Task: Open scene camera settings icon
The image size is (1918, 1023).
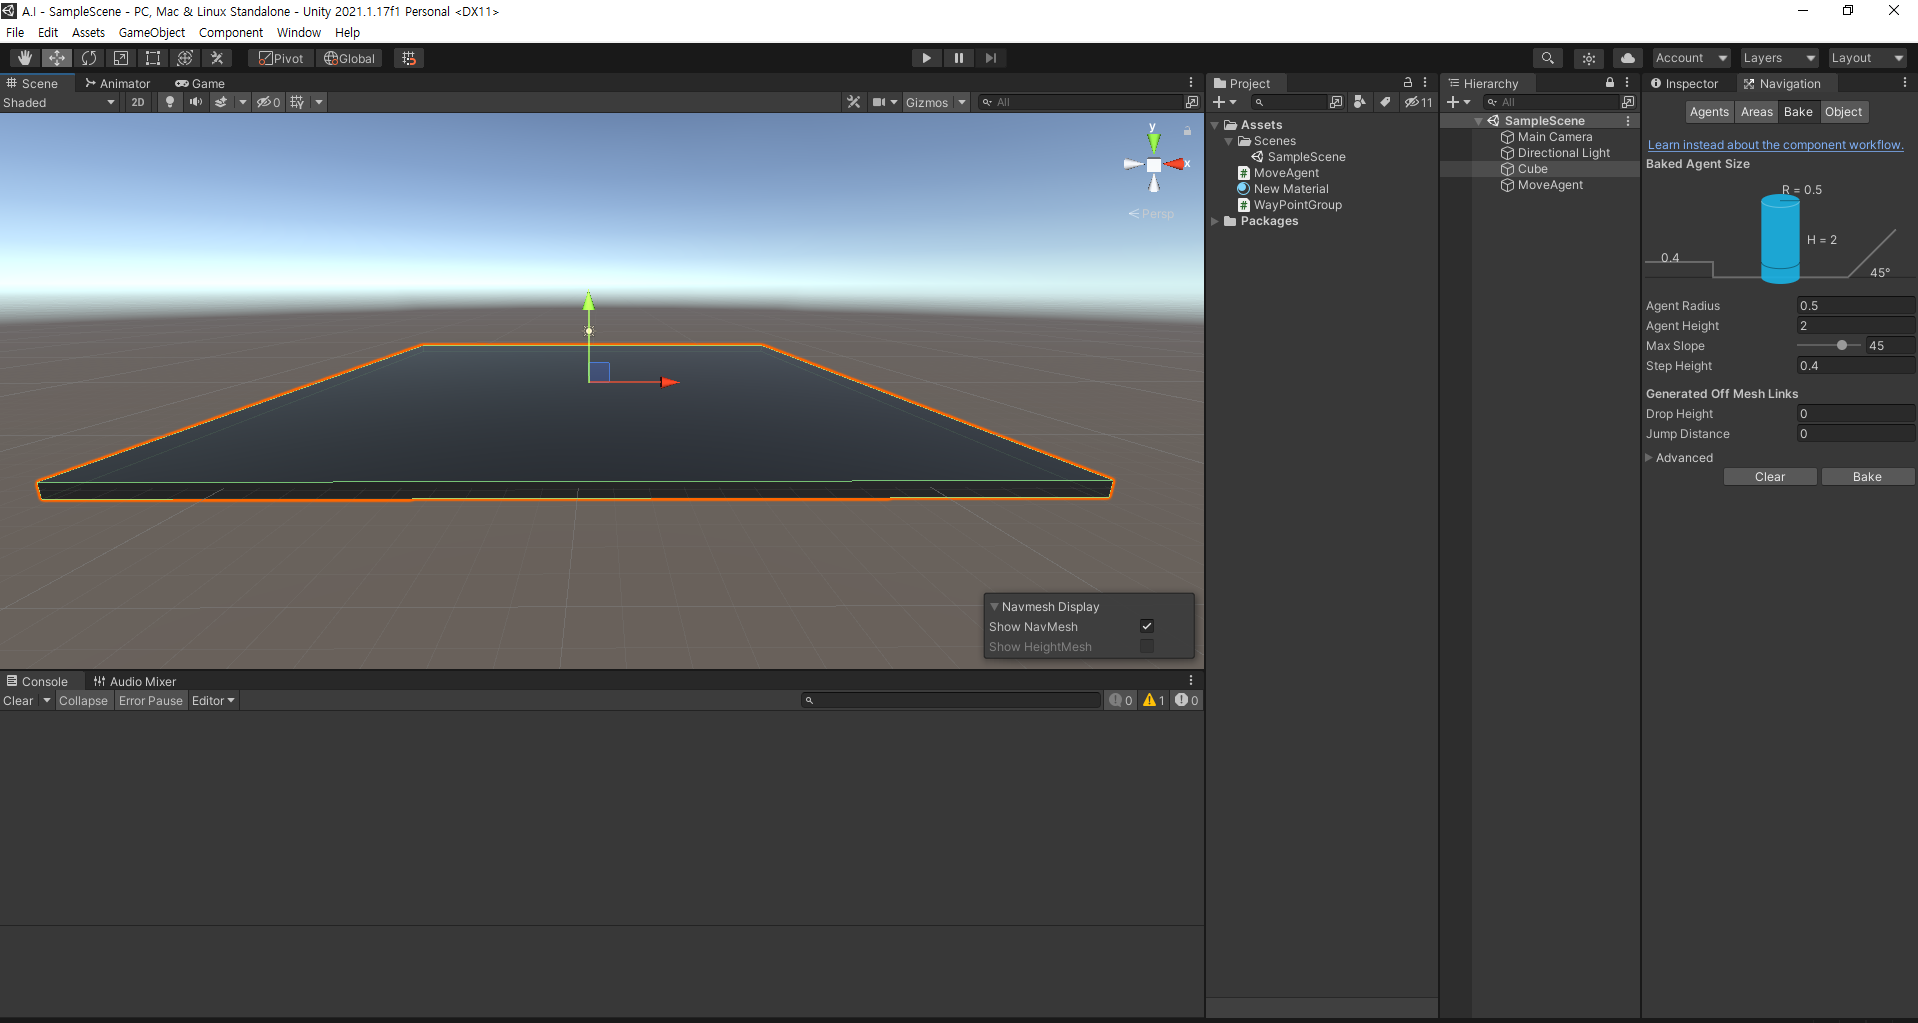Action: pyautogui.click(x=879, y=102)
